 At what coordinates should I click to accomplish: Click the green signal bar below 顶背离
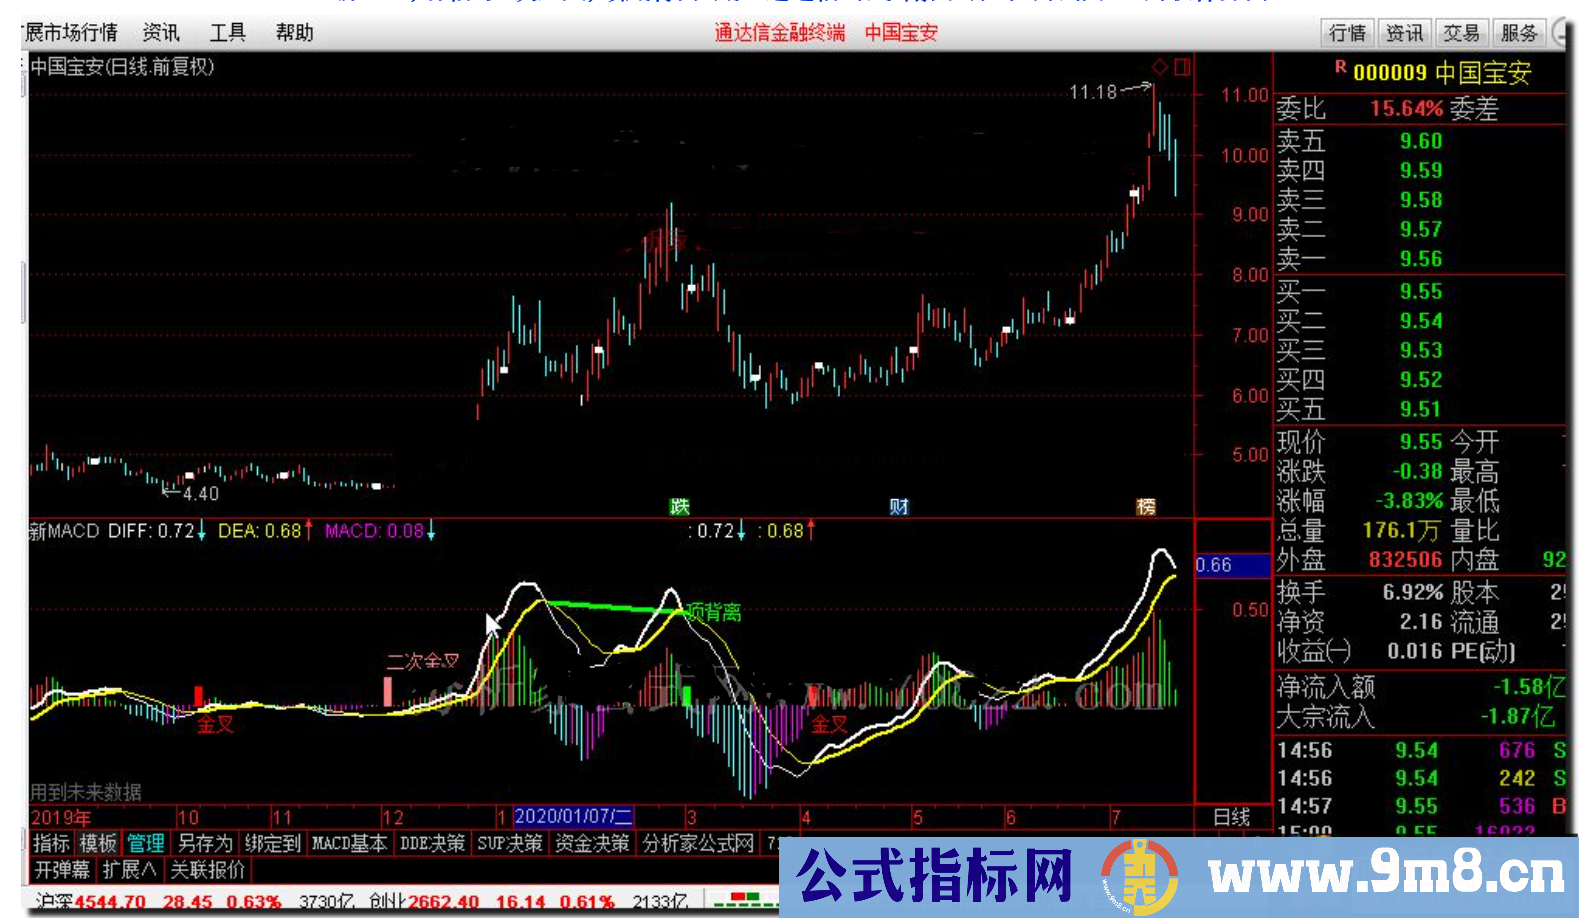pyautogui.click(x=687, y=696)
